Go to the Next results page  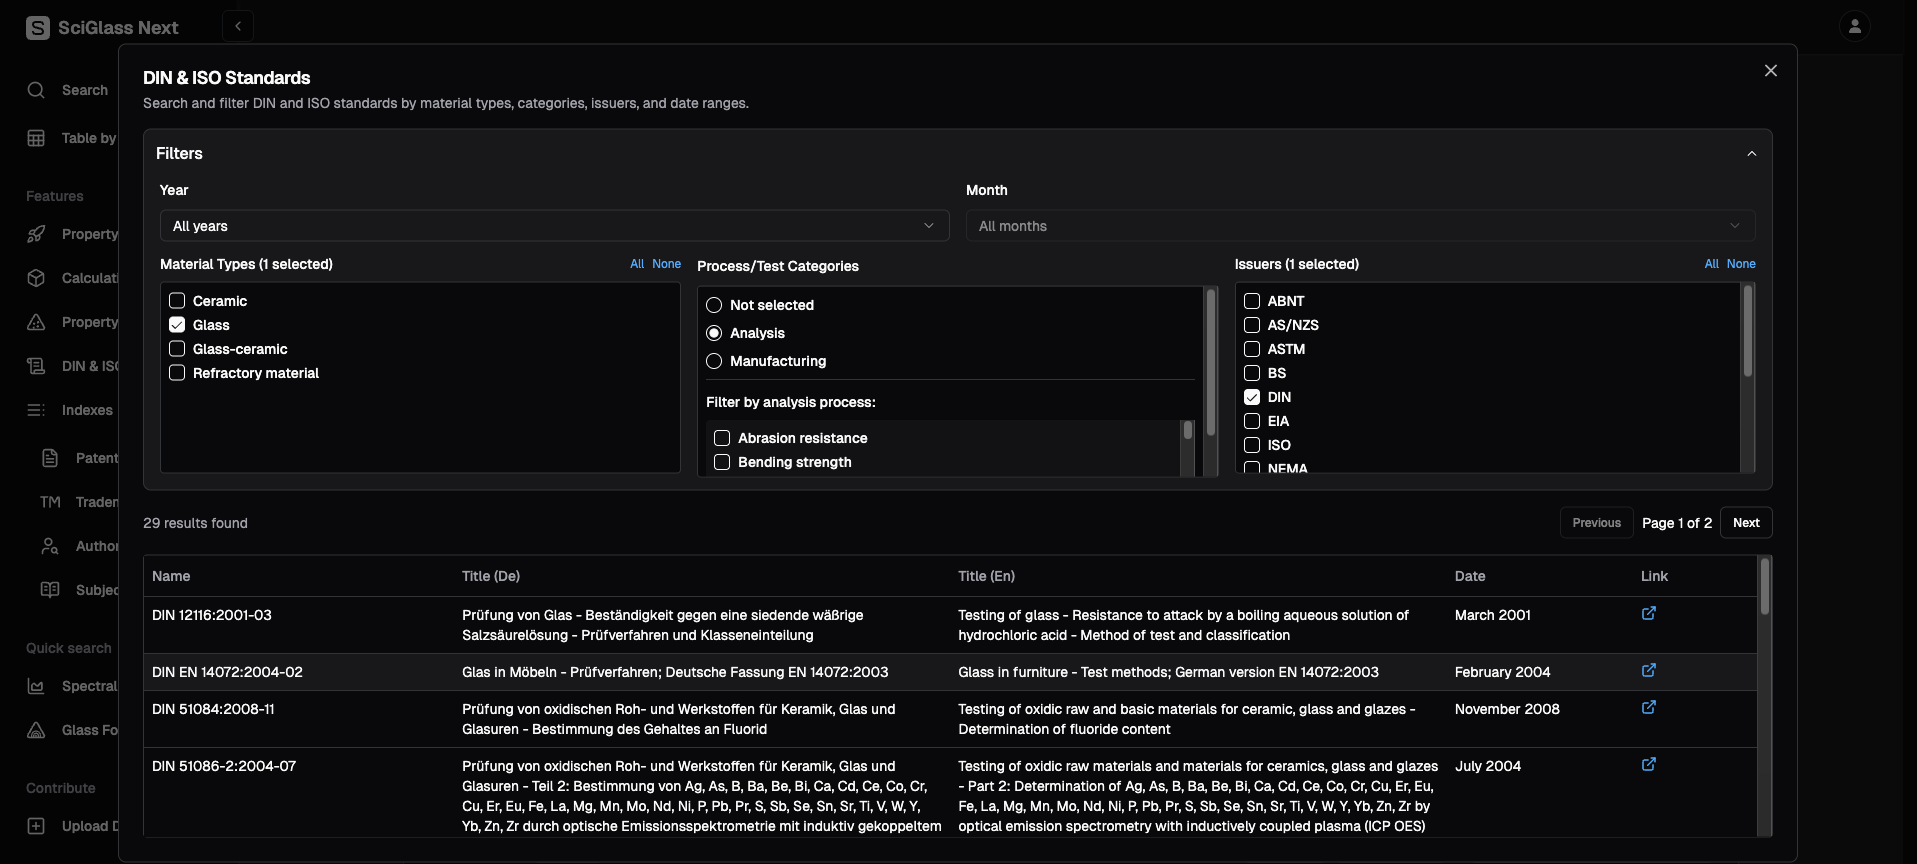pyautogui.click(x=1746, y=523)
